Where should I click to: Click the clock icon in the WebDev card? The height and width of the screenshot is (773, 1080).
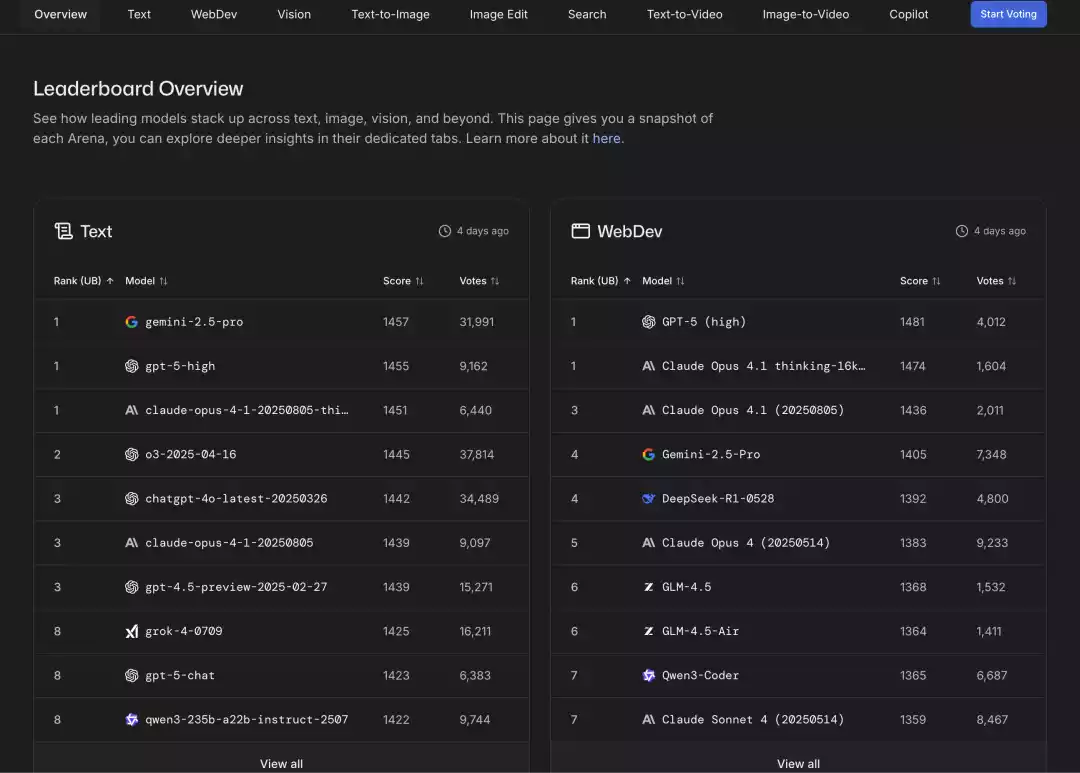pyautogui.click(x=962, y=231)
